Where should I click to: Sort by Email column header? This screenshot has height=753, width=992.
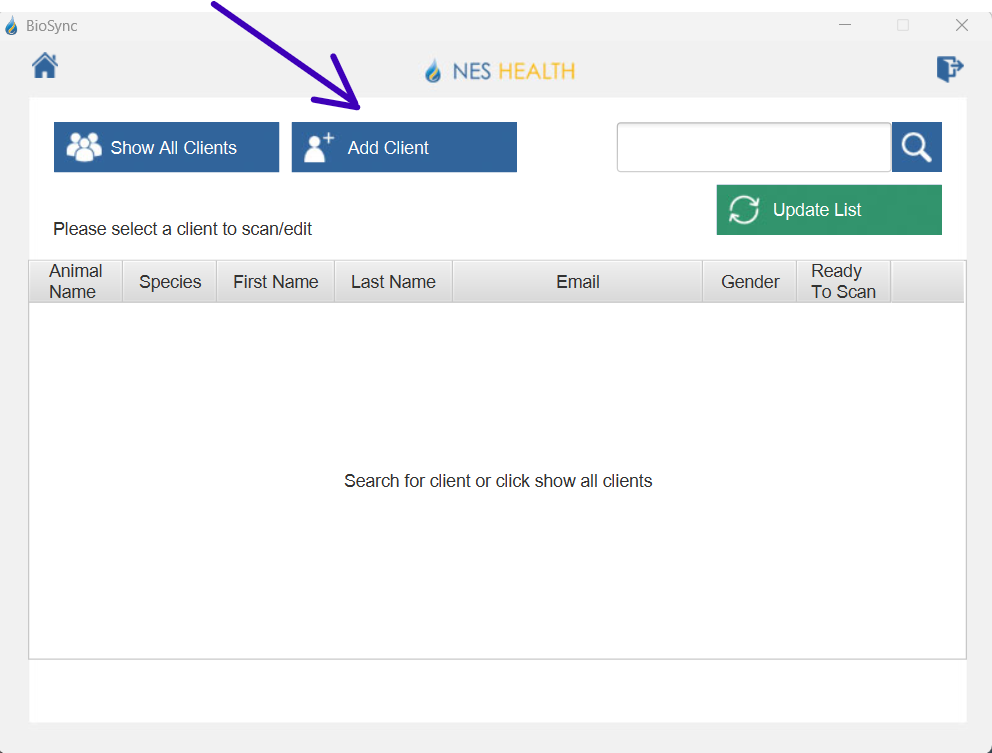pos(578,281)
